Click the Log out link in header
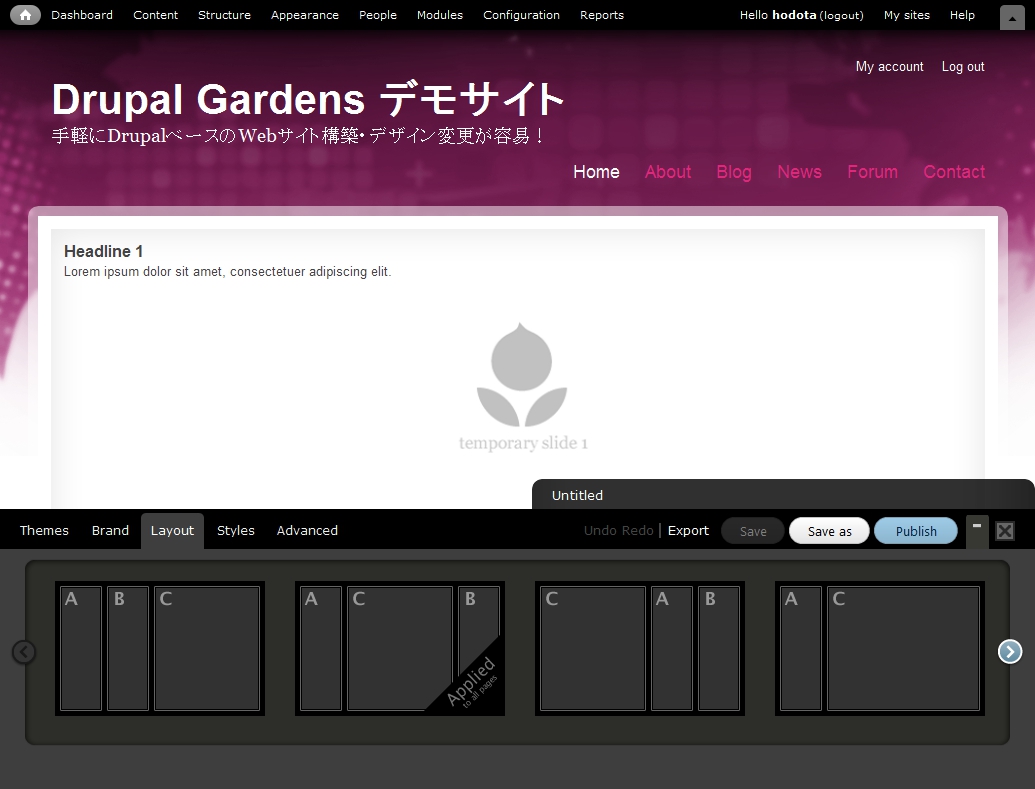 [x=962, y=67]
